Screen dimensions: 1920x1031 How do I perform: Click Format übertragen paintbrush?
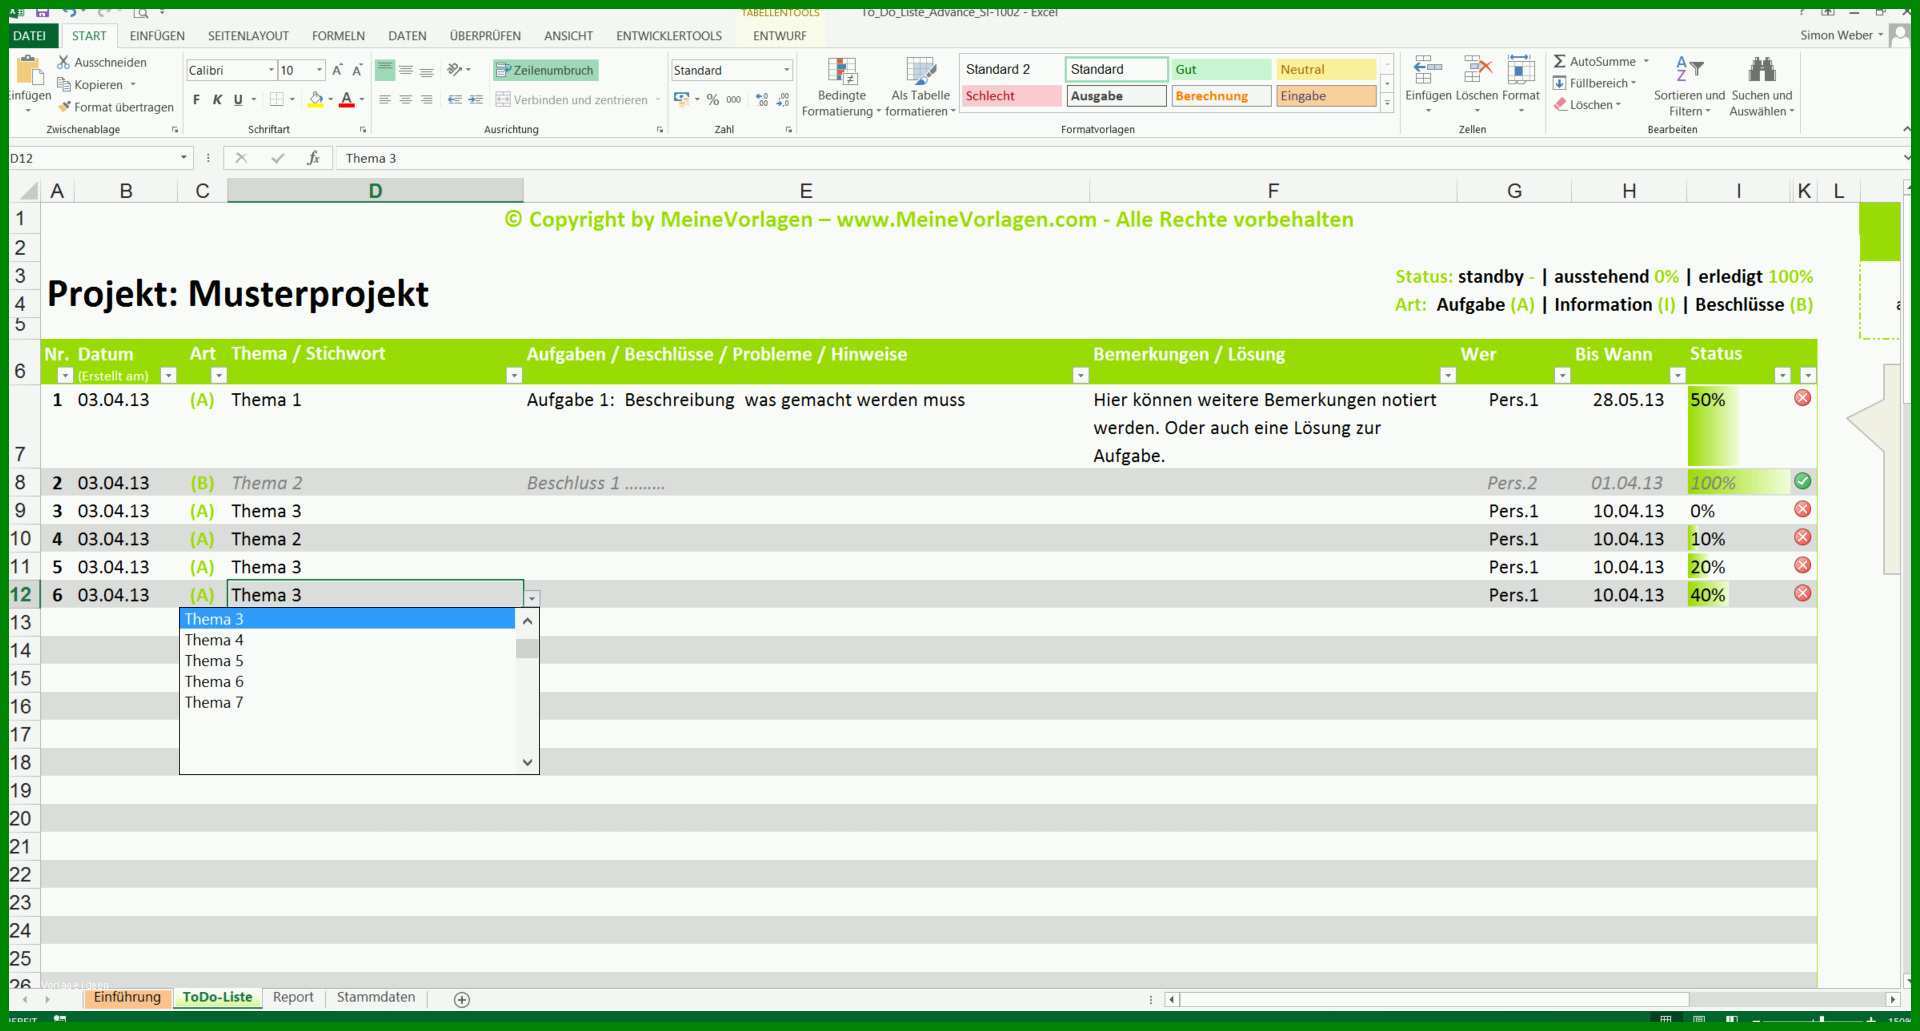(x=64, y=107)
